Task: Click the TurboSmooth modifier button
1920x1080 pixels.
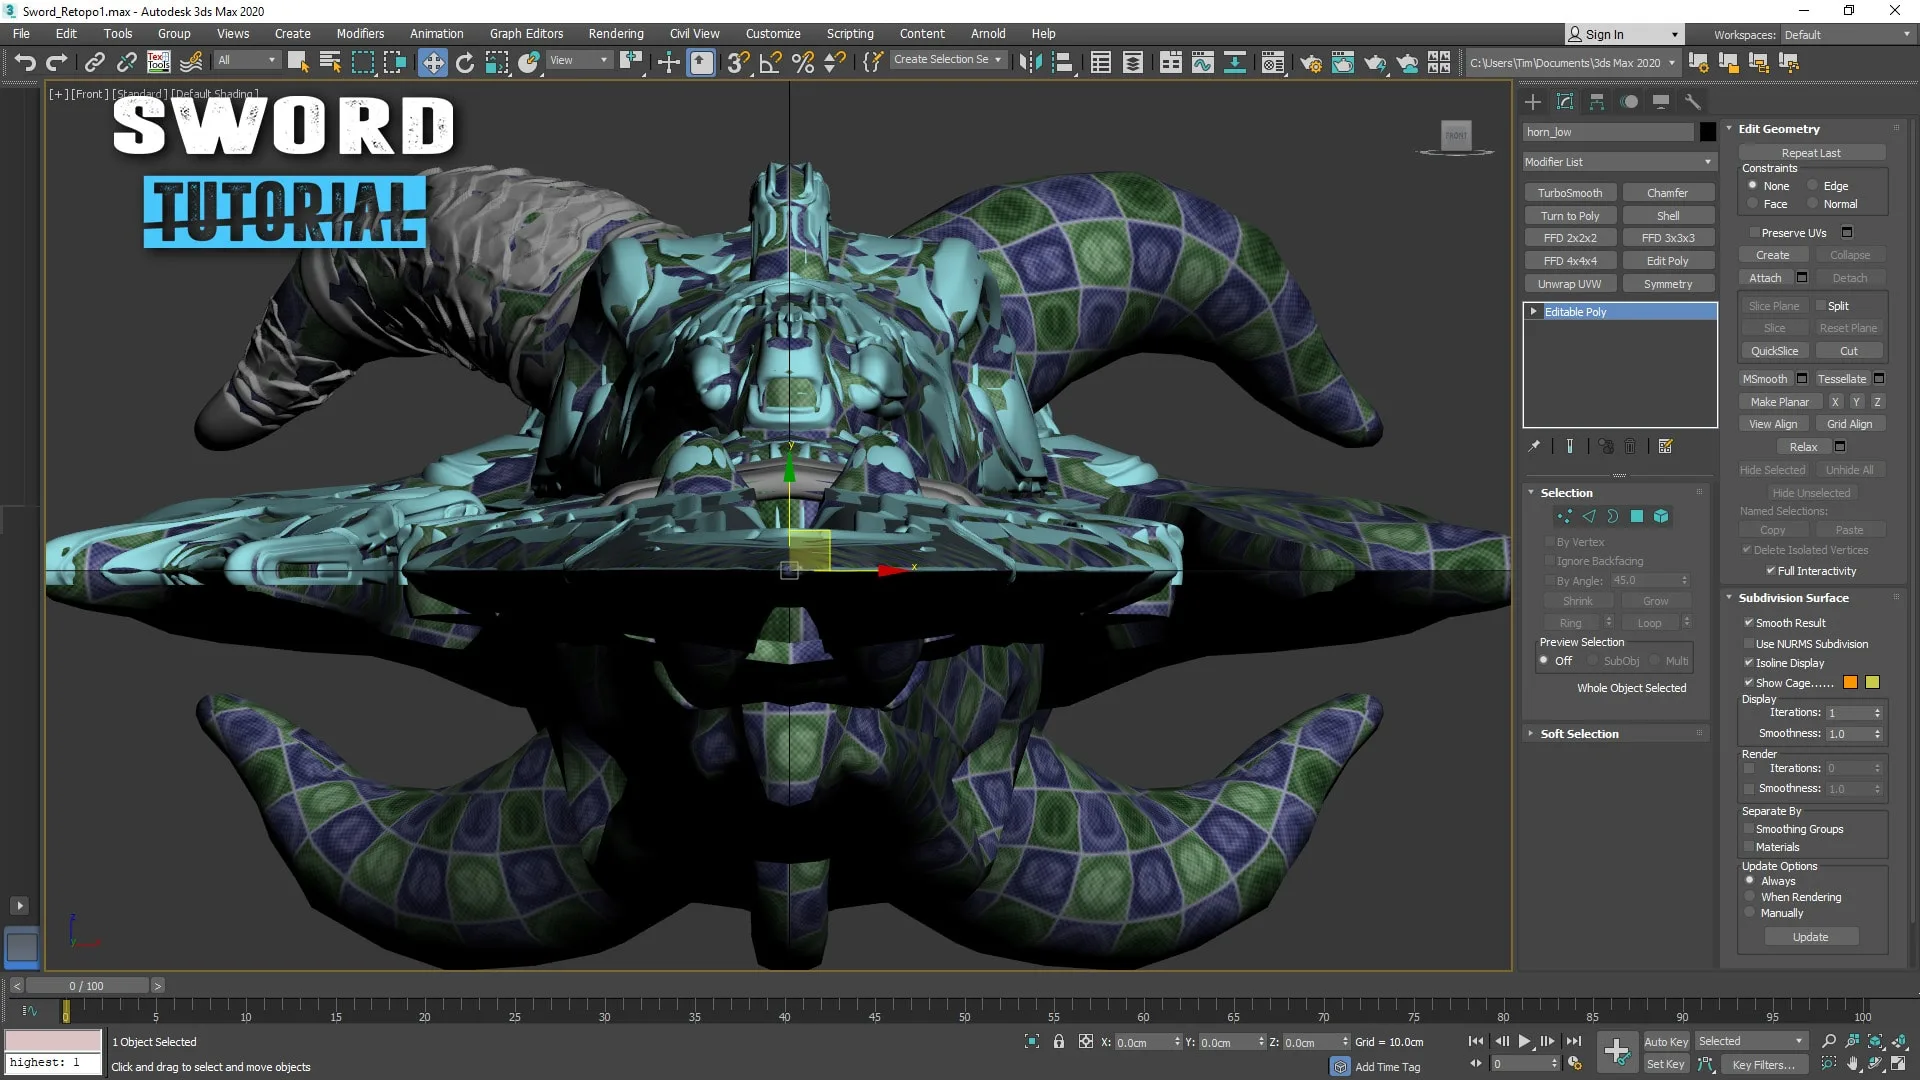Action: pyautogui.click(x=1569, y=193)
